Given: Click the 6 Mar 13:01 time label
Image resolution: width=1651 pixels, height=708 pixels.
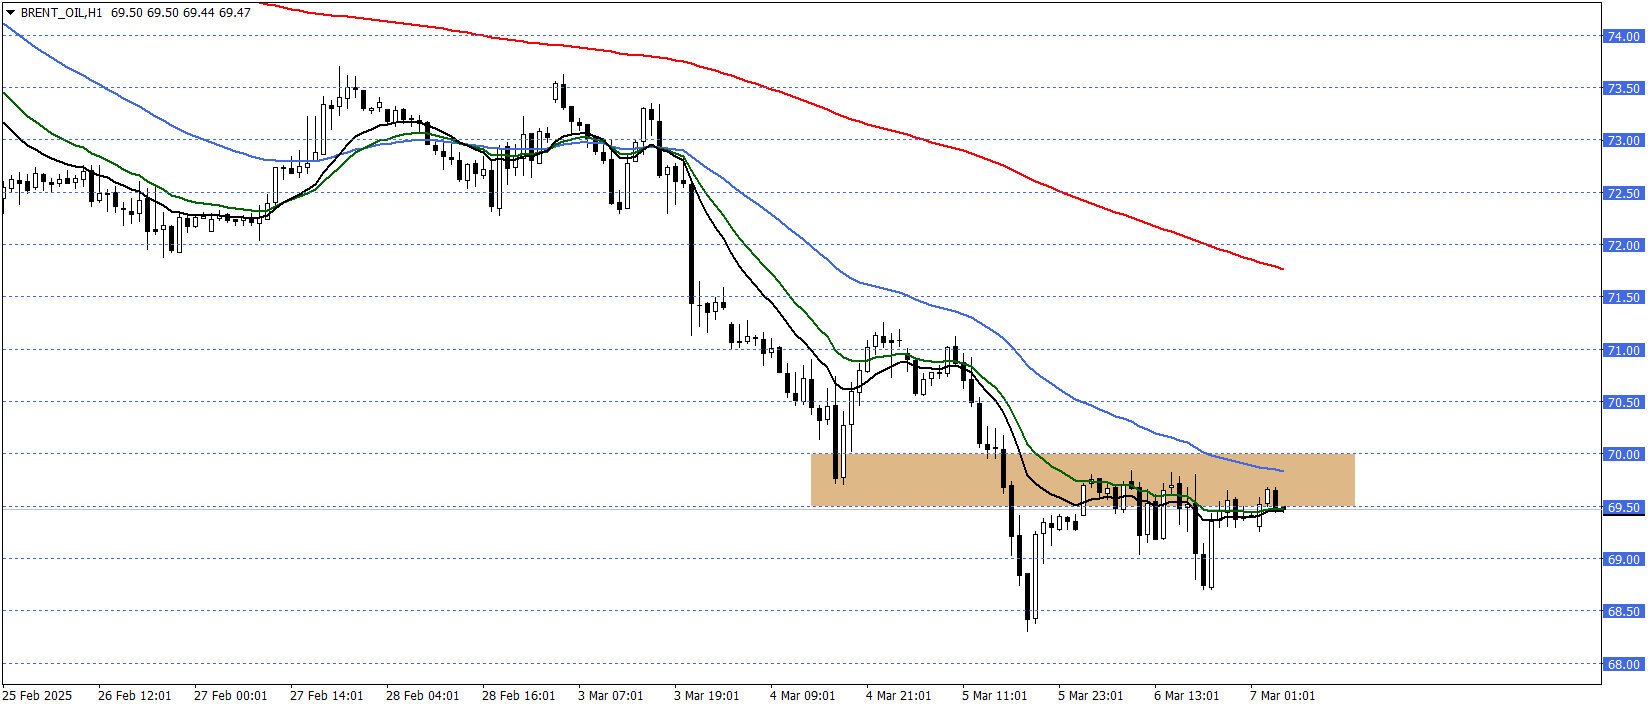Looking at the screenshot, I should point(1187,695).
